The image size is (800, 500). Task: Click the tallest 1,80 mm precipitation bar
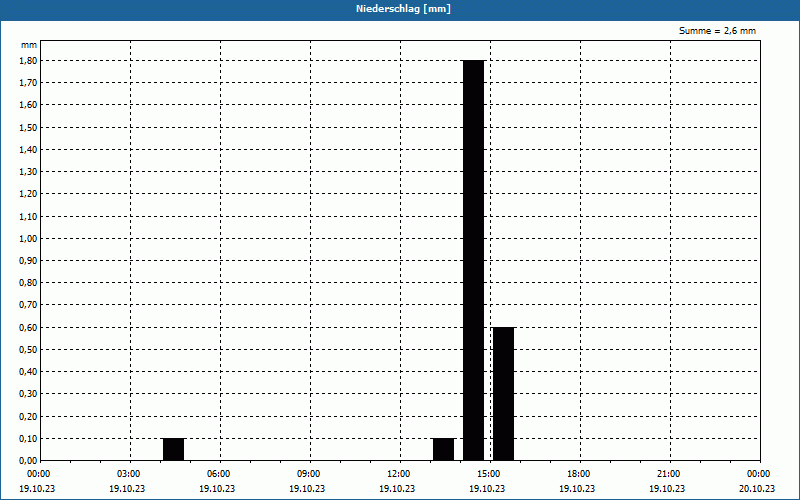(x=473, y=260)
